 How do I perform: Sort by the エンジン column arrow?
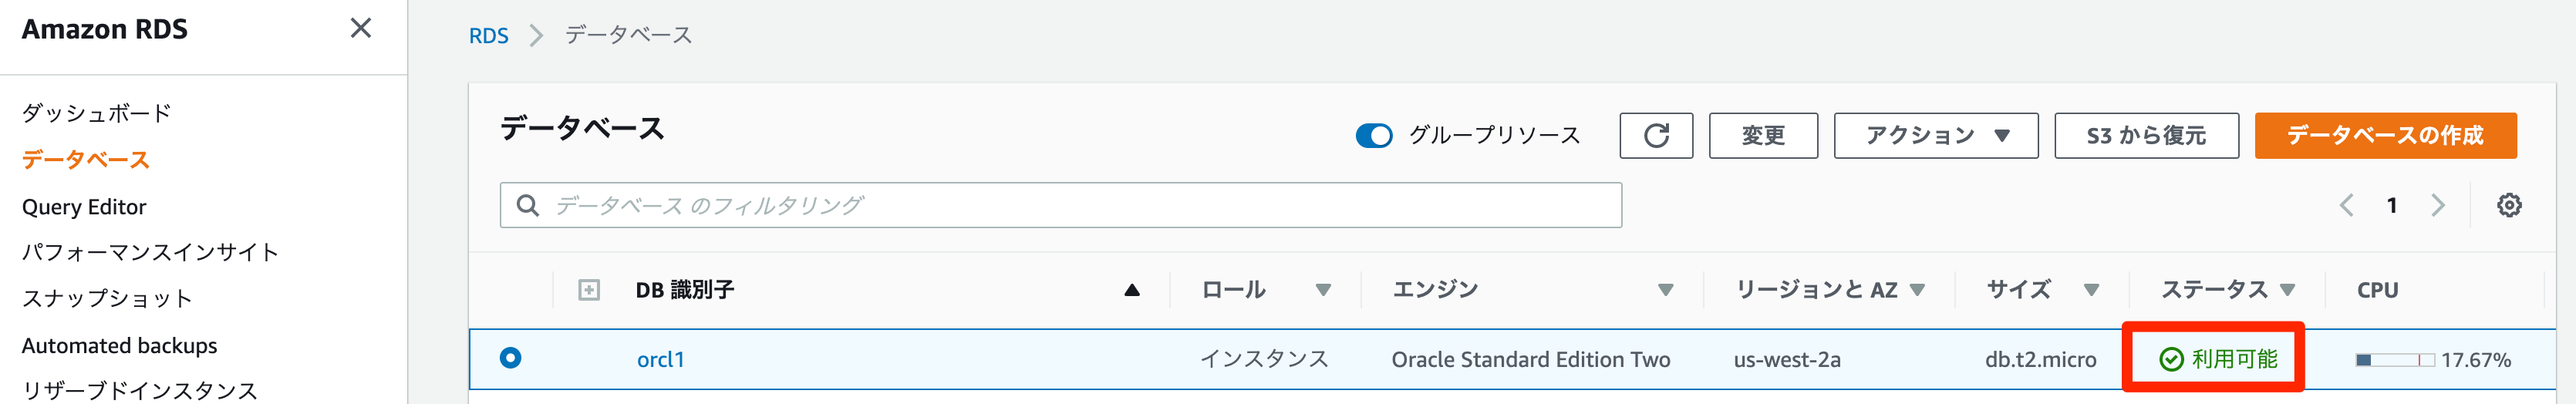(x=1665, y=290)
